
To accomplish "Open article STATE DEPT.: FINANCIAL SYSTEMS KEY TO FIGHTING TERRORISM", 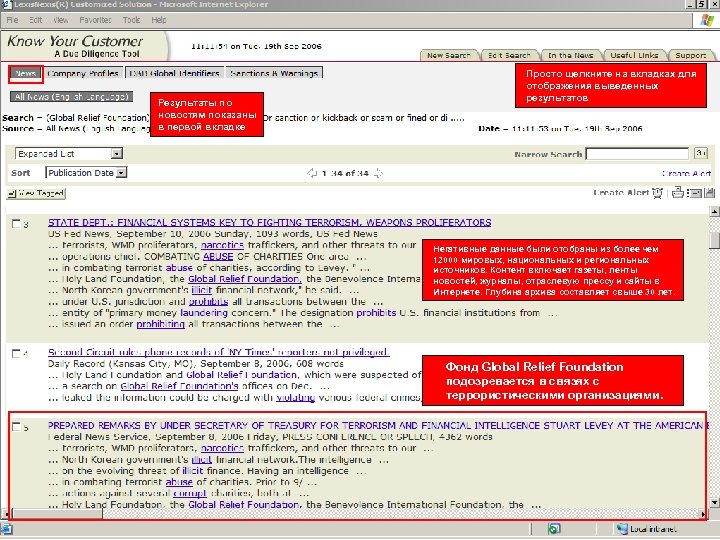I will (x=270, y=223).
